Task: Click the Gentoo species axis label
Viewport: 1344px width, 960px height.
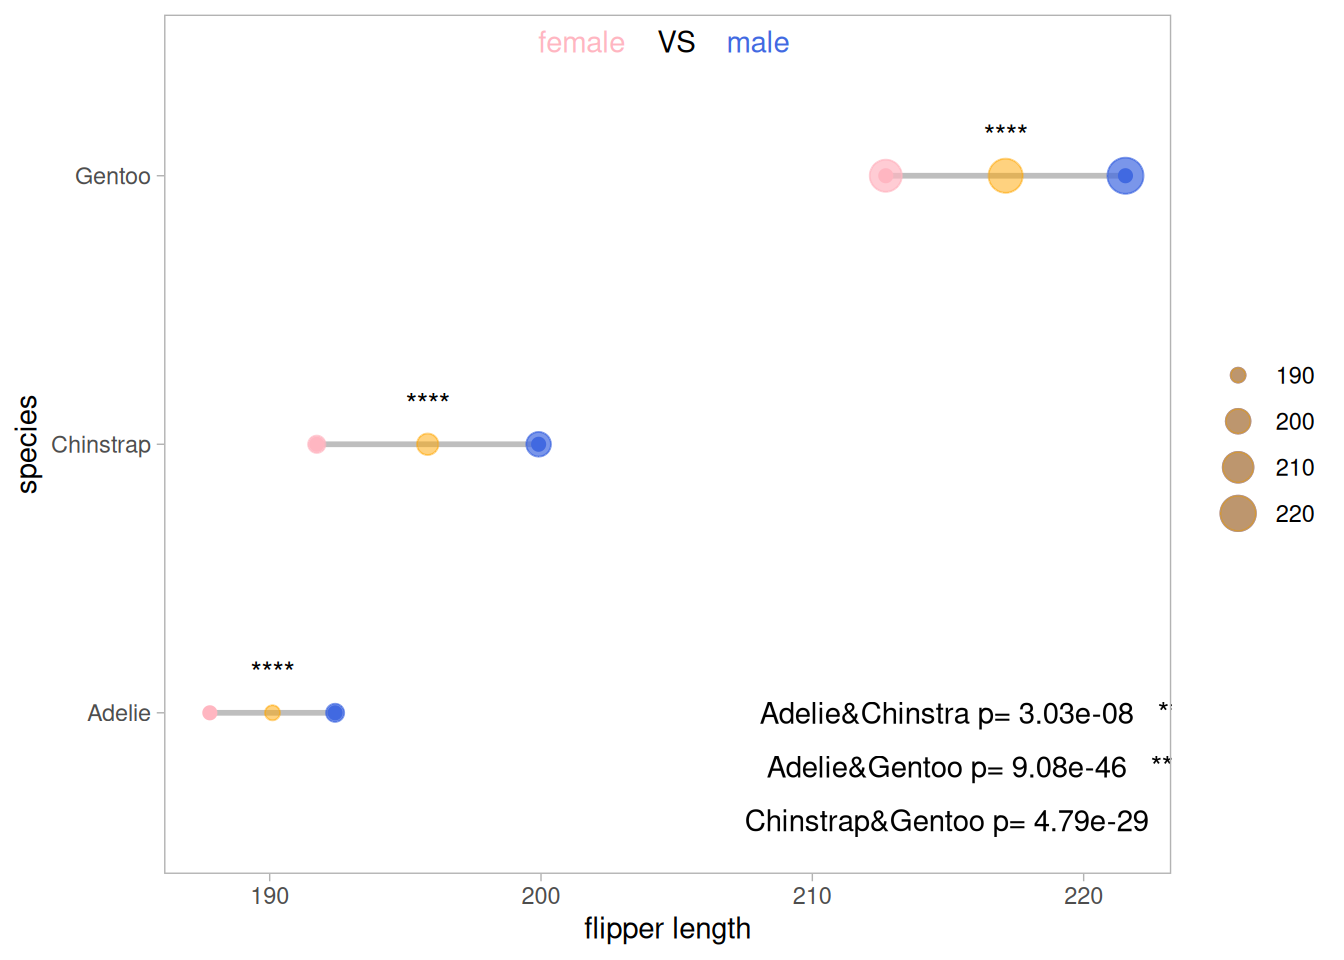Action: coord(113,177)
